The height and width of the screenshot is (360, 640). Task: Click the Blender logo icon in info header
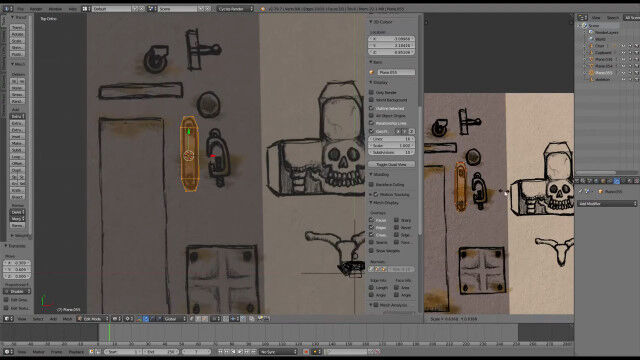coord(262,9)
